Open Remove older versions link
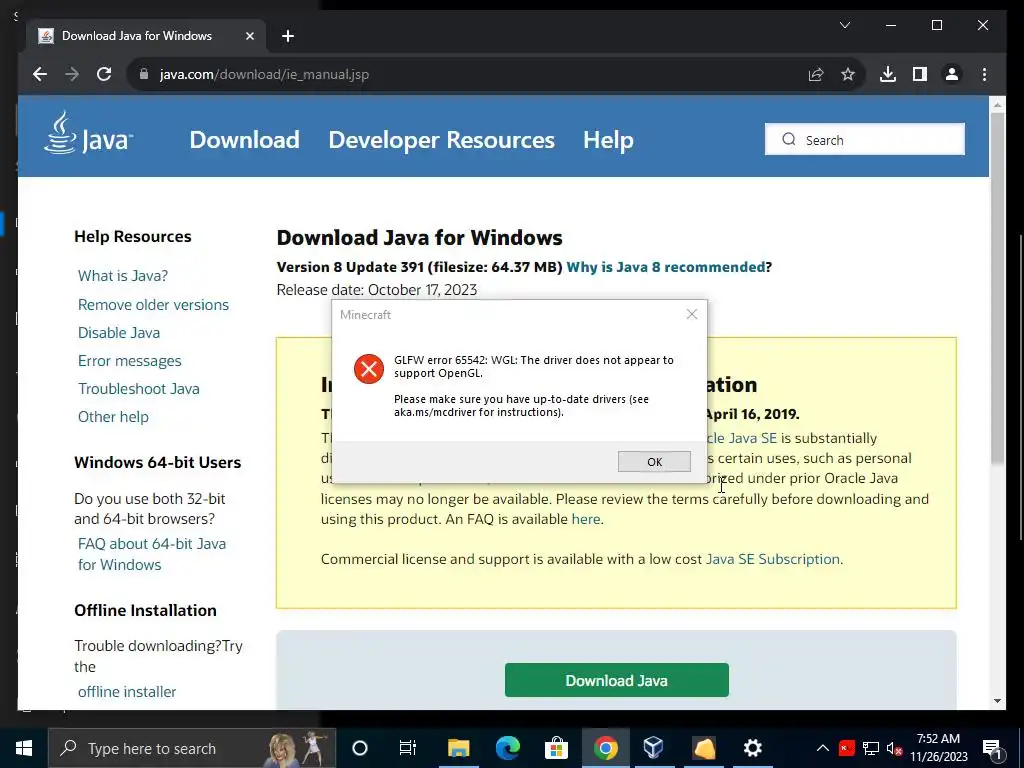Viewport: 1024px width, 768px height. (x=153, y=304)
